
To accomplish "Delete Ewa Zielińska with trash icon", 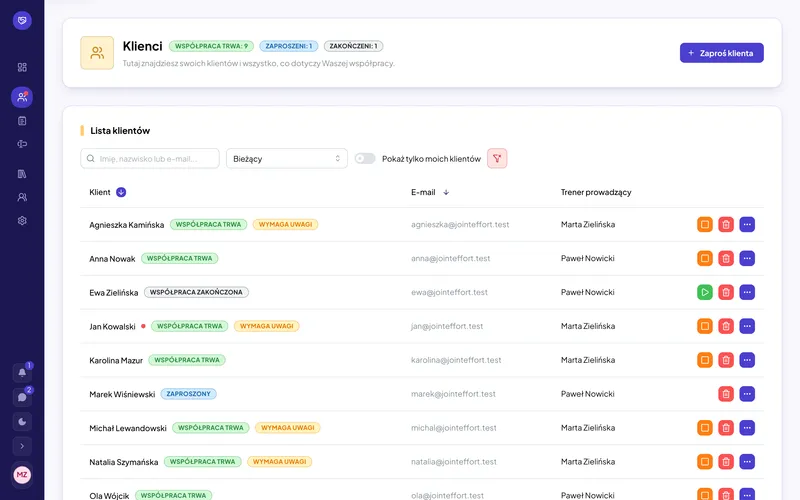I will point(726,292).
